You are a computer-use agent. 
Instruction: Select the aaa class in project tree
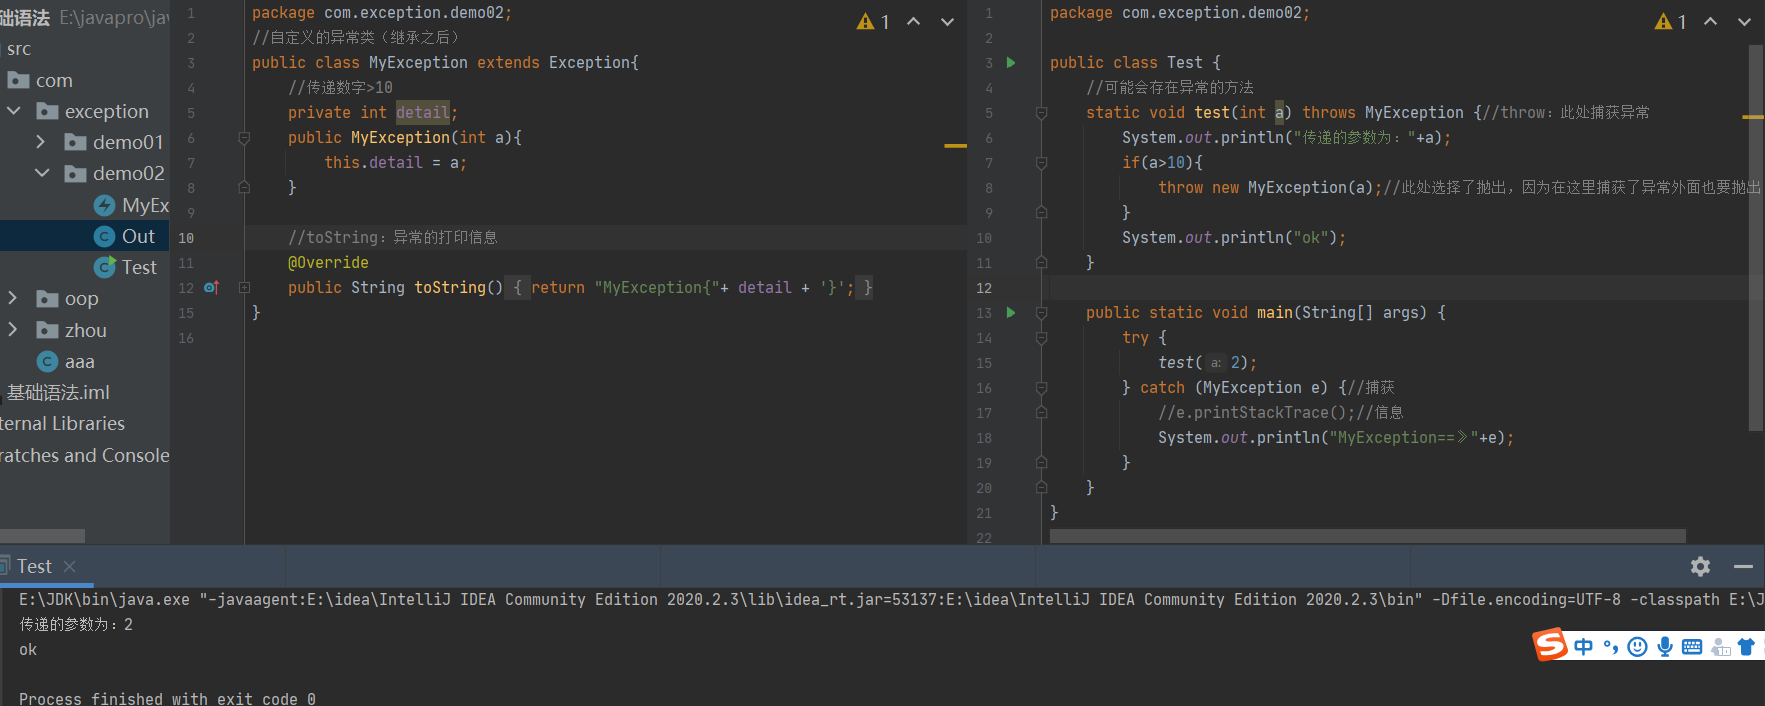(x=65, y=361)
